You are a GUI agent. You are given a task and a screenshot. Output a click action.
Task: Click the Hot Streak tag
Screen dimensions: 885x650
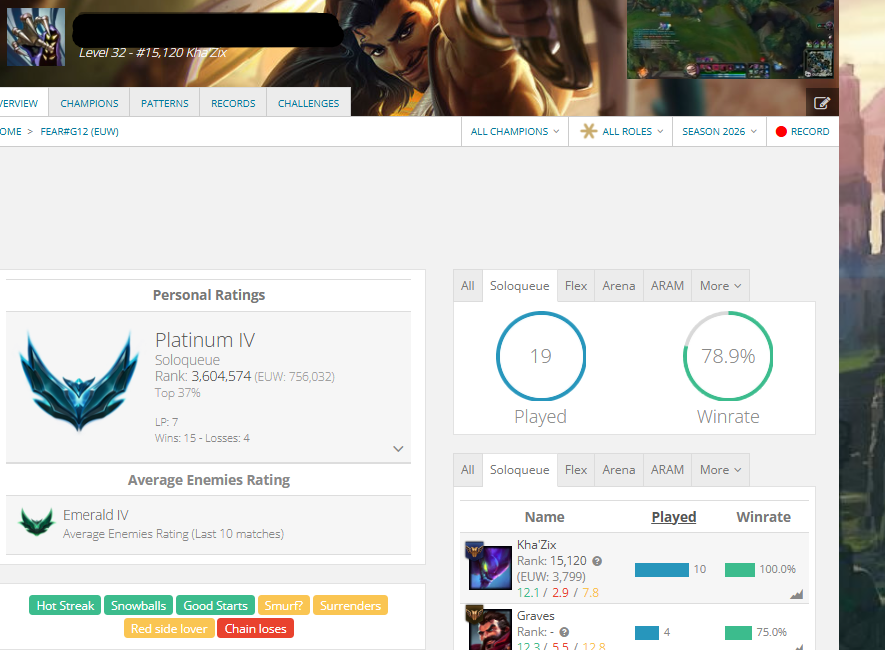[65, 605]
